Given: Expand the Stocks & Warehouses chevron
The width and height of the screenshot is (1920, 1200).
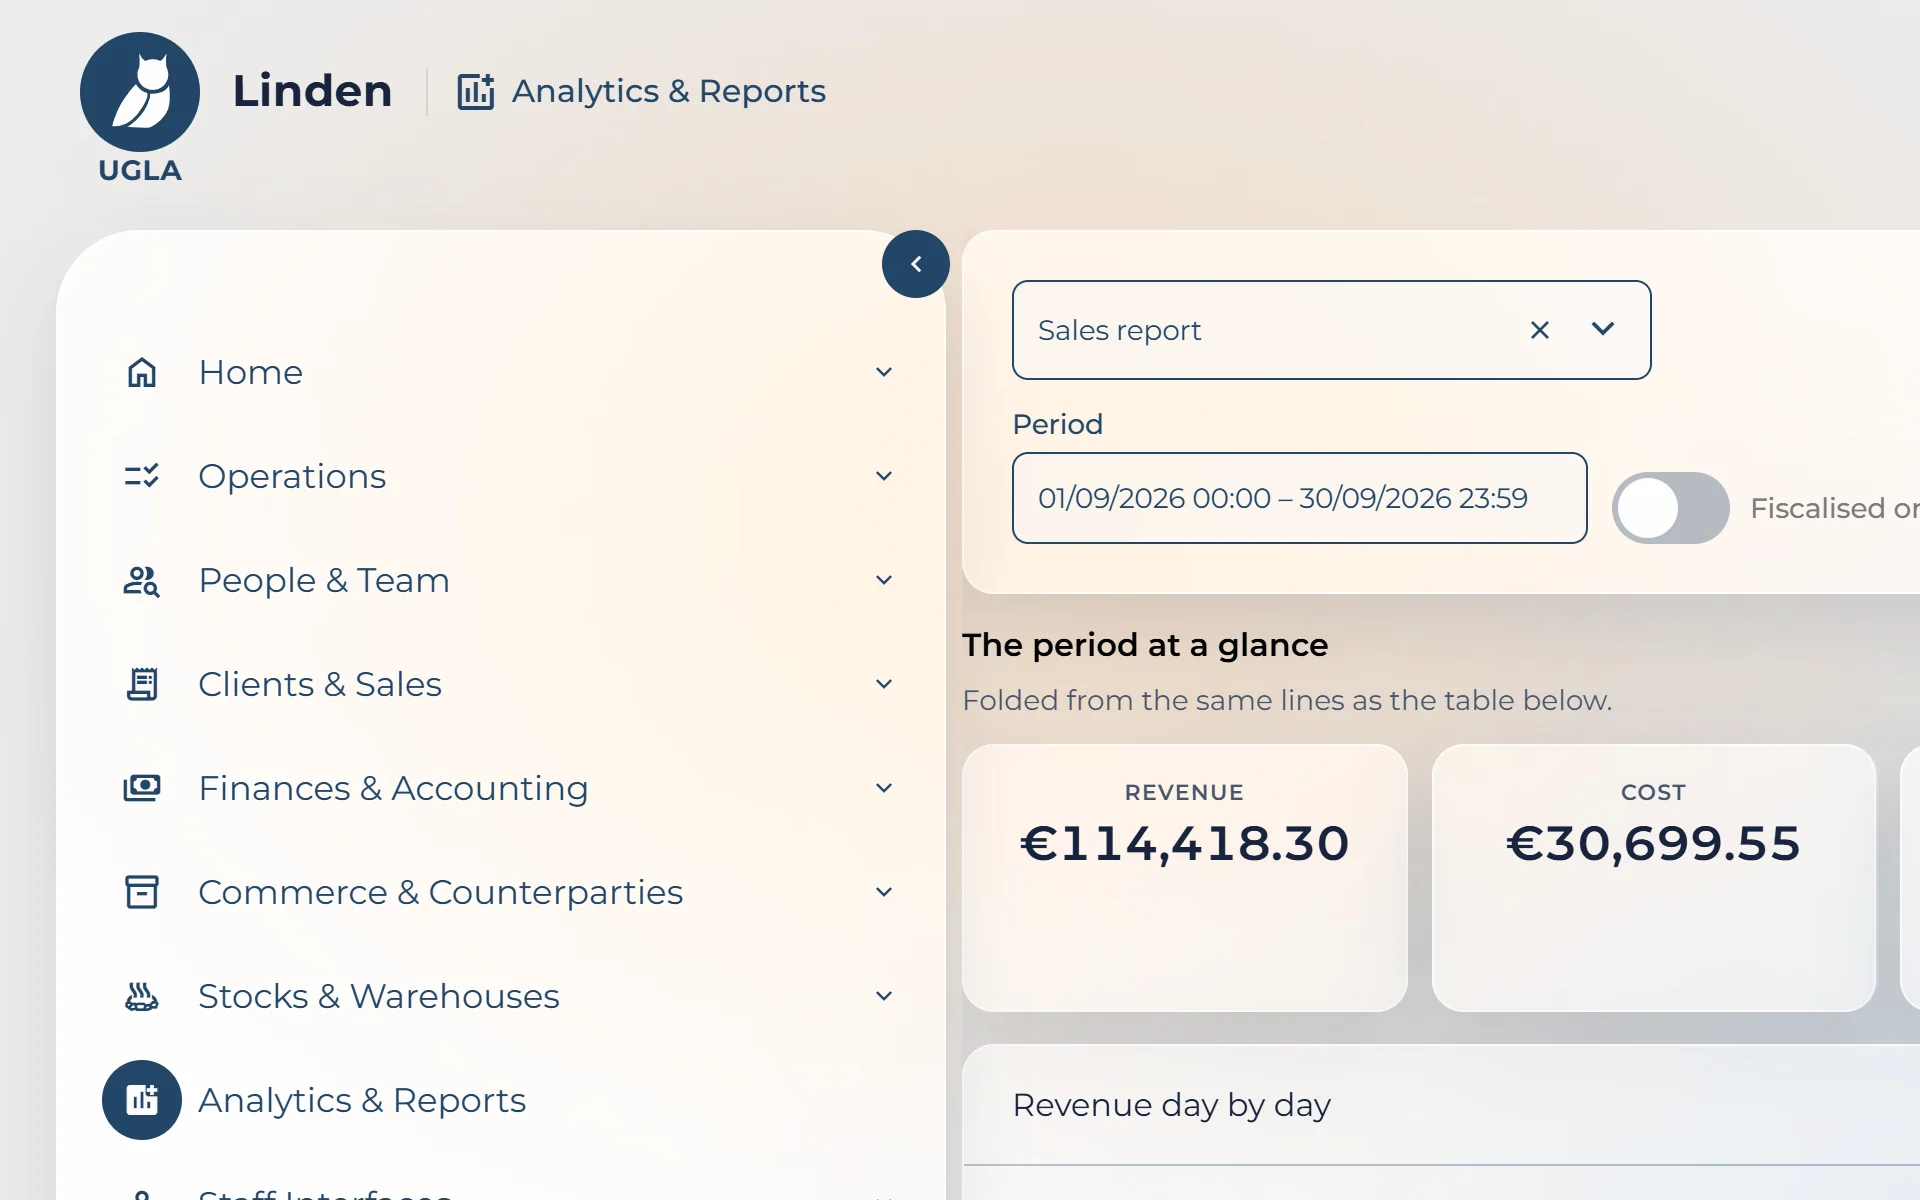Looking at the screenshot, I should tap(884, 996).
